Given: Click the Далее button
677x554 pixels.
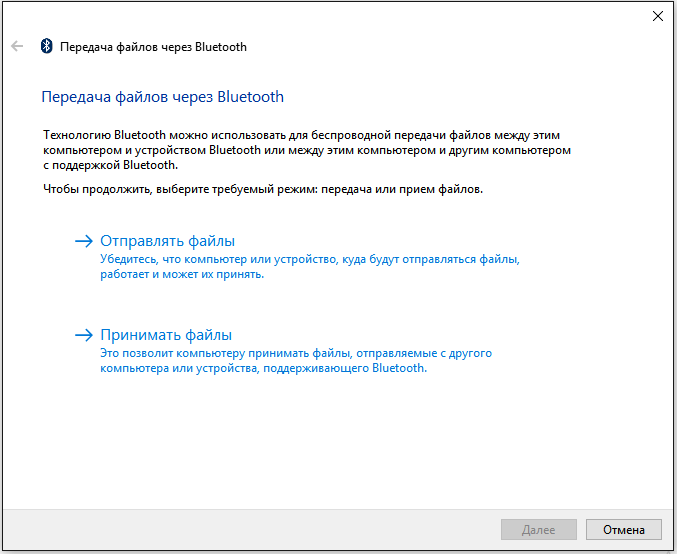Looking at the screenshot, I should (x=538, y=529).
